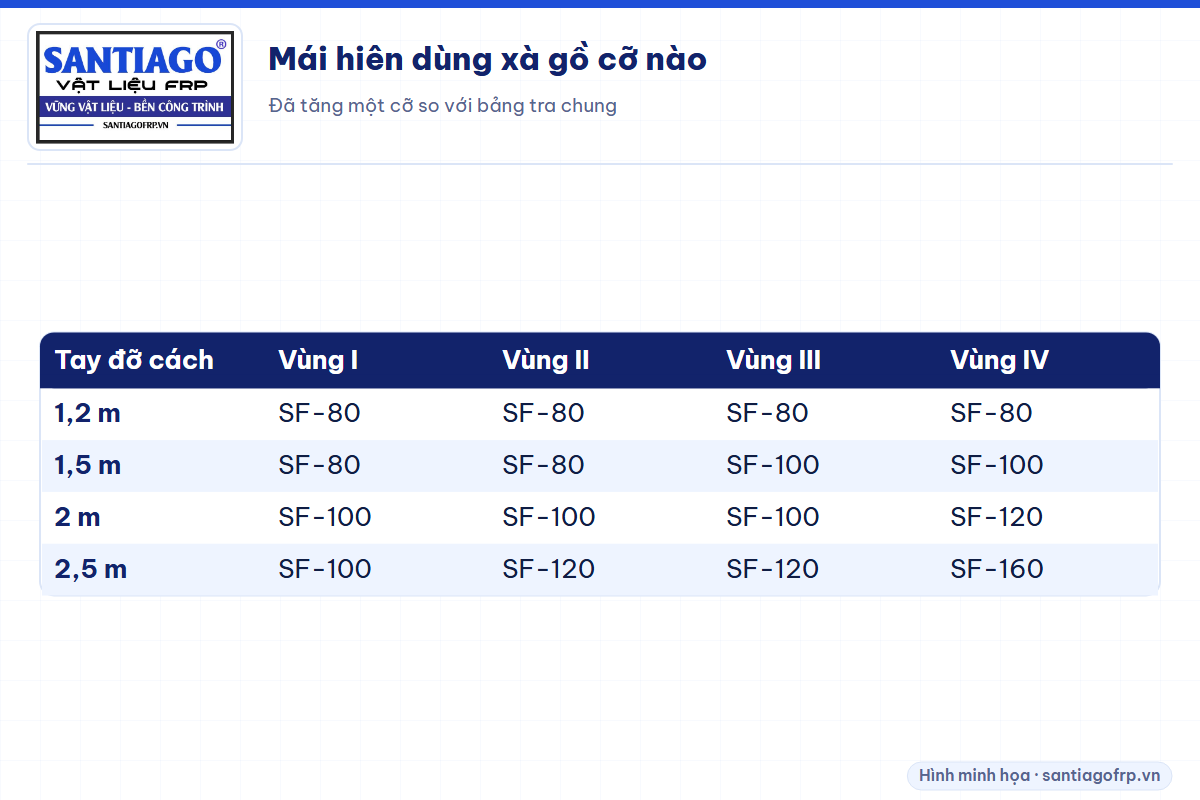Click the 'Tay đỡ cách' column header
The width and height of the screenshot is (1200, 800).
134,360
